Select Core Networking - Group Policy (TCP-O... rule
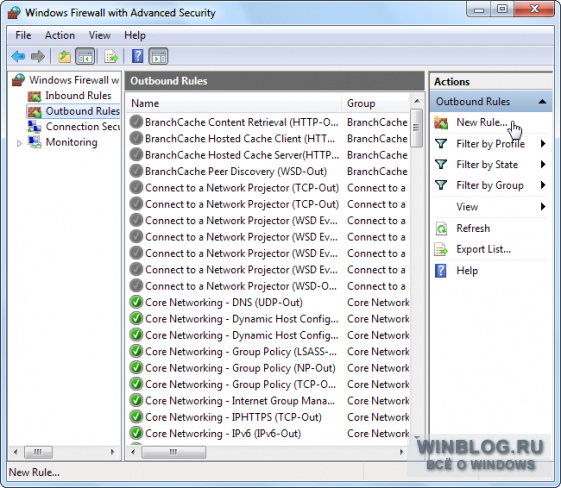The height and width of the screenshot is (488, 561). pyautogui.click(x=240, y=385)
